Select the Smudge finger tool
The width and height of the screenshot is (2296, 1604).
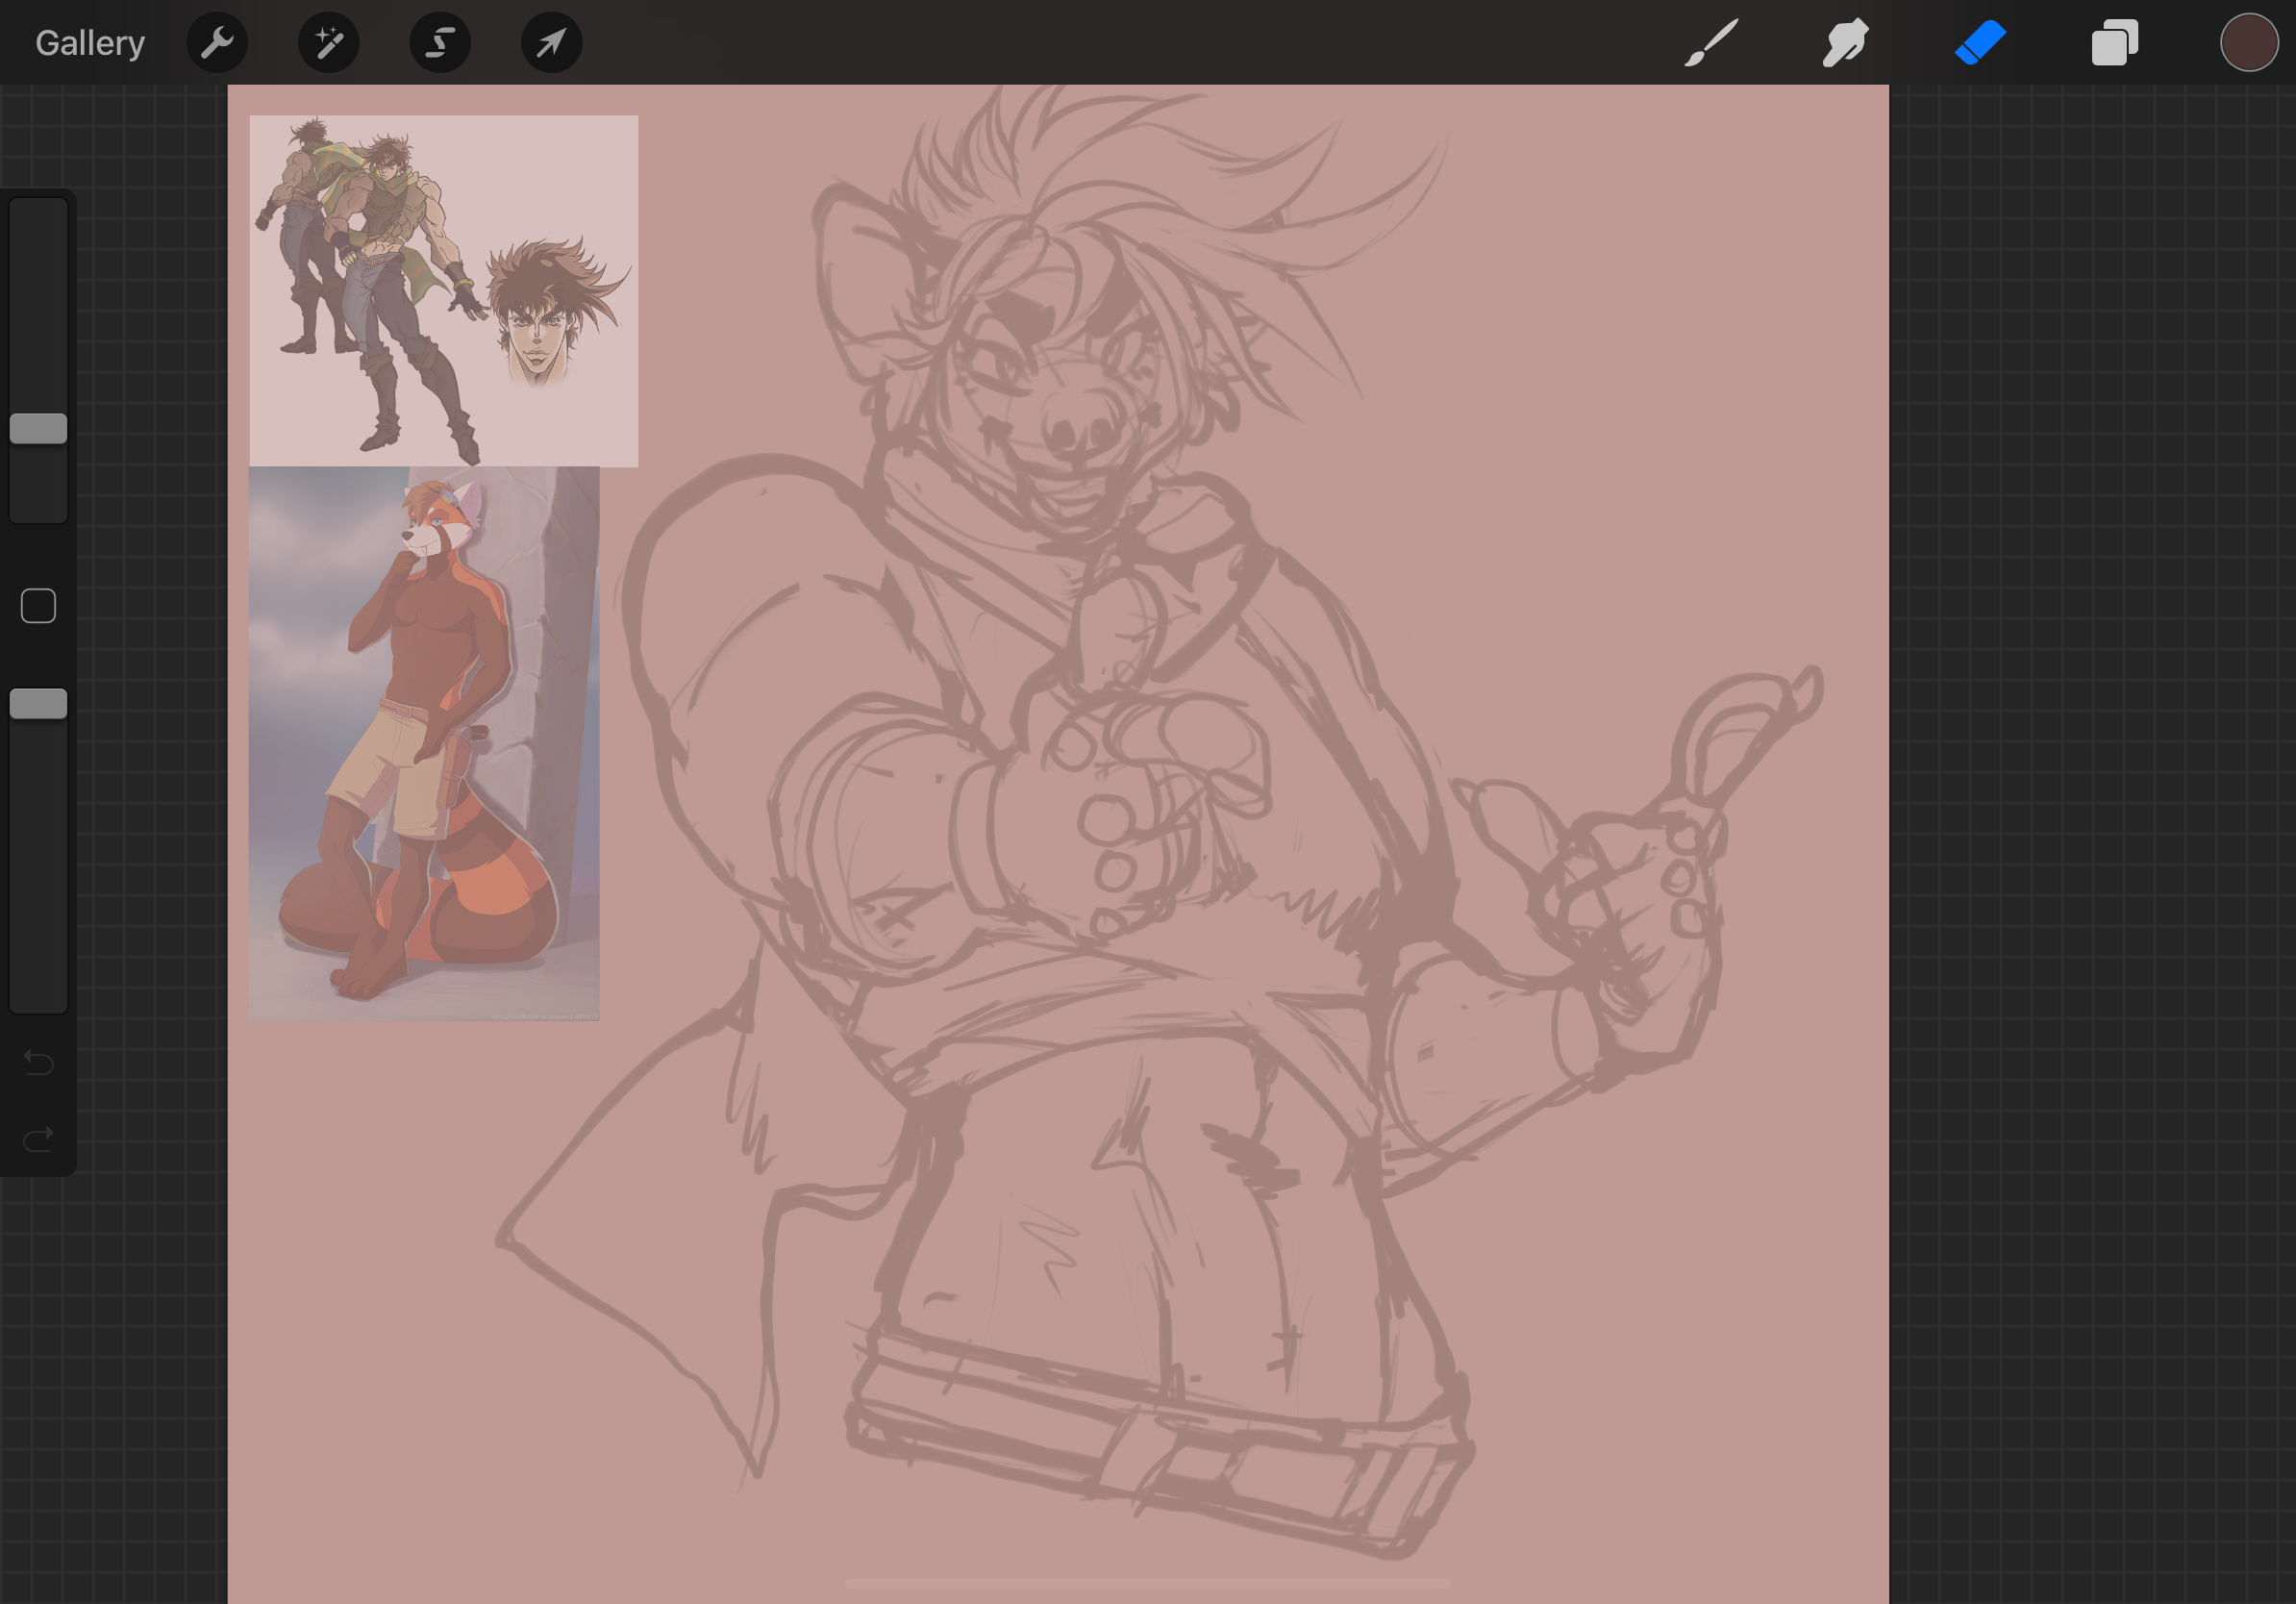coord(1845,43)
